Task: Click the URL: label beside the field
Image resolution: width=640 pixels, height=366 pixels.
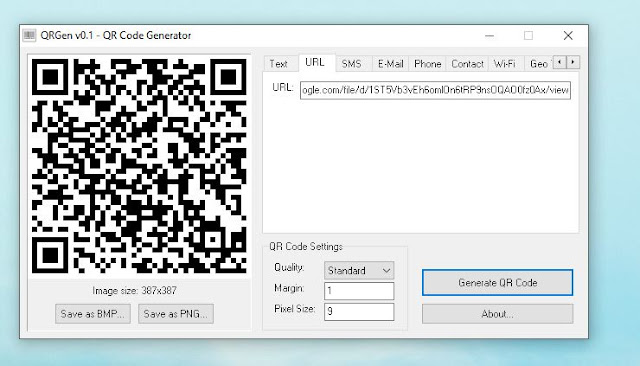Action: click(x=282, y=87)
